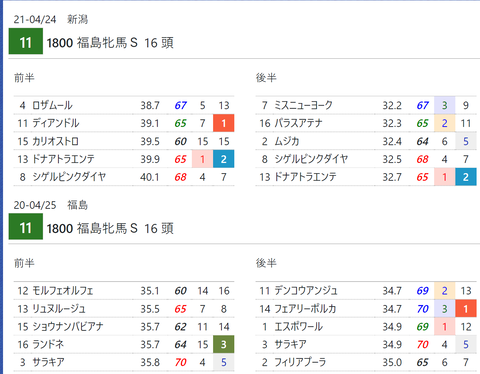The image size is (480, 374).
Task: Click horse name デンコウアンジュ
Action: point(306,291)
